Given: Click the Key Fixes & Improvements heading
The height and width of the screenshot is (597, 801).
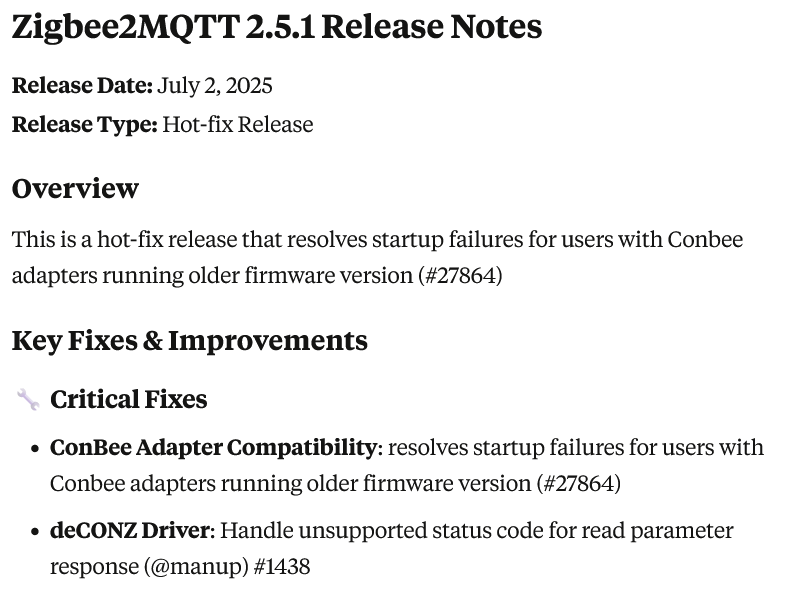Looking at the screenshot, I should coord(189,341).
